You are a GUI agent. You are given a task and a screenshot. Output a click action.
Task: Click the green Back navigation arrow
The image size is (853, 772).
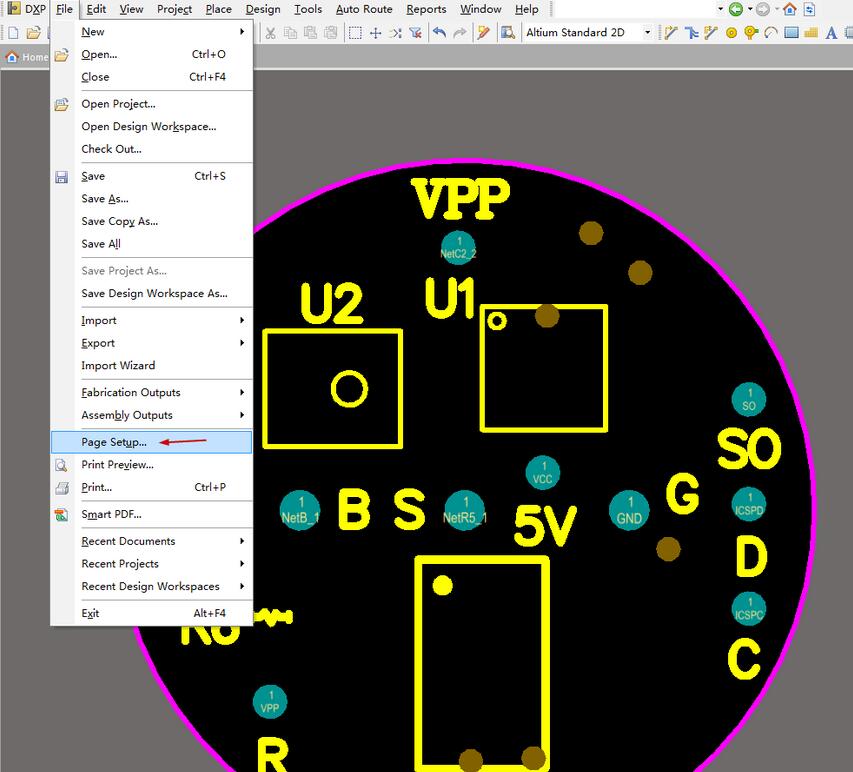(735, 9)
